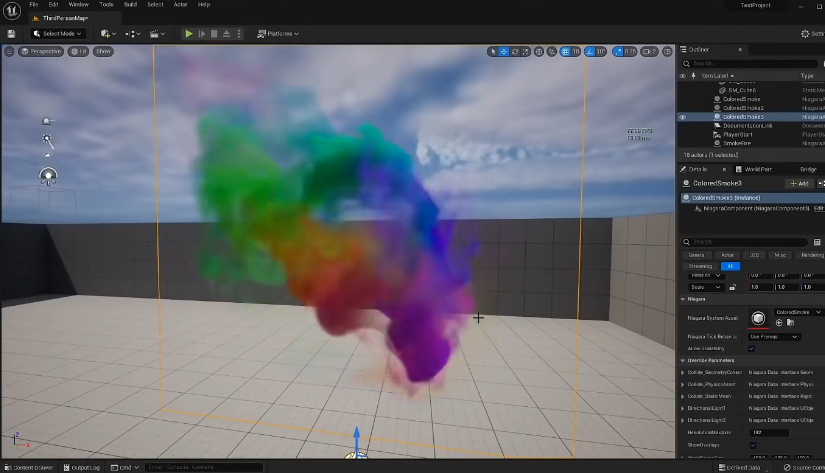The width and height of the screenshot is (825, 473).
Task: Toggle the Scale lock ratio icon
Action: pyautogui.click(x=732, y=287)
